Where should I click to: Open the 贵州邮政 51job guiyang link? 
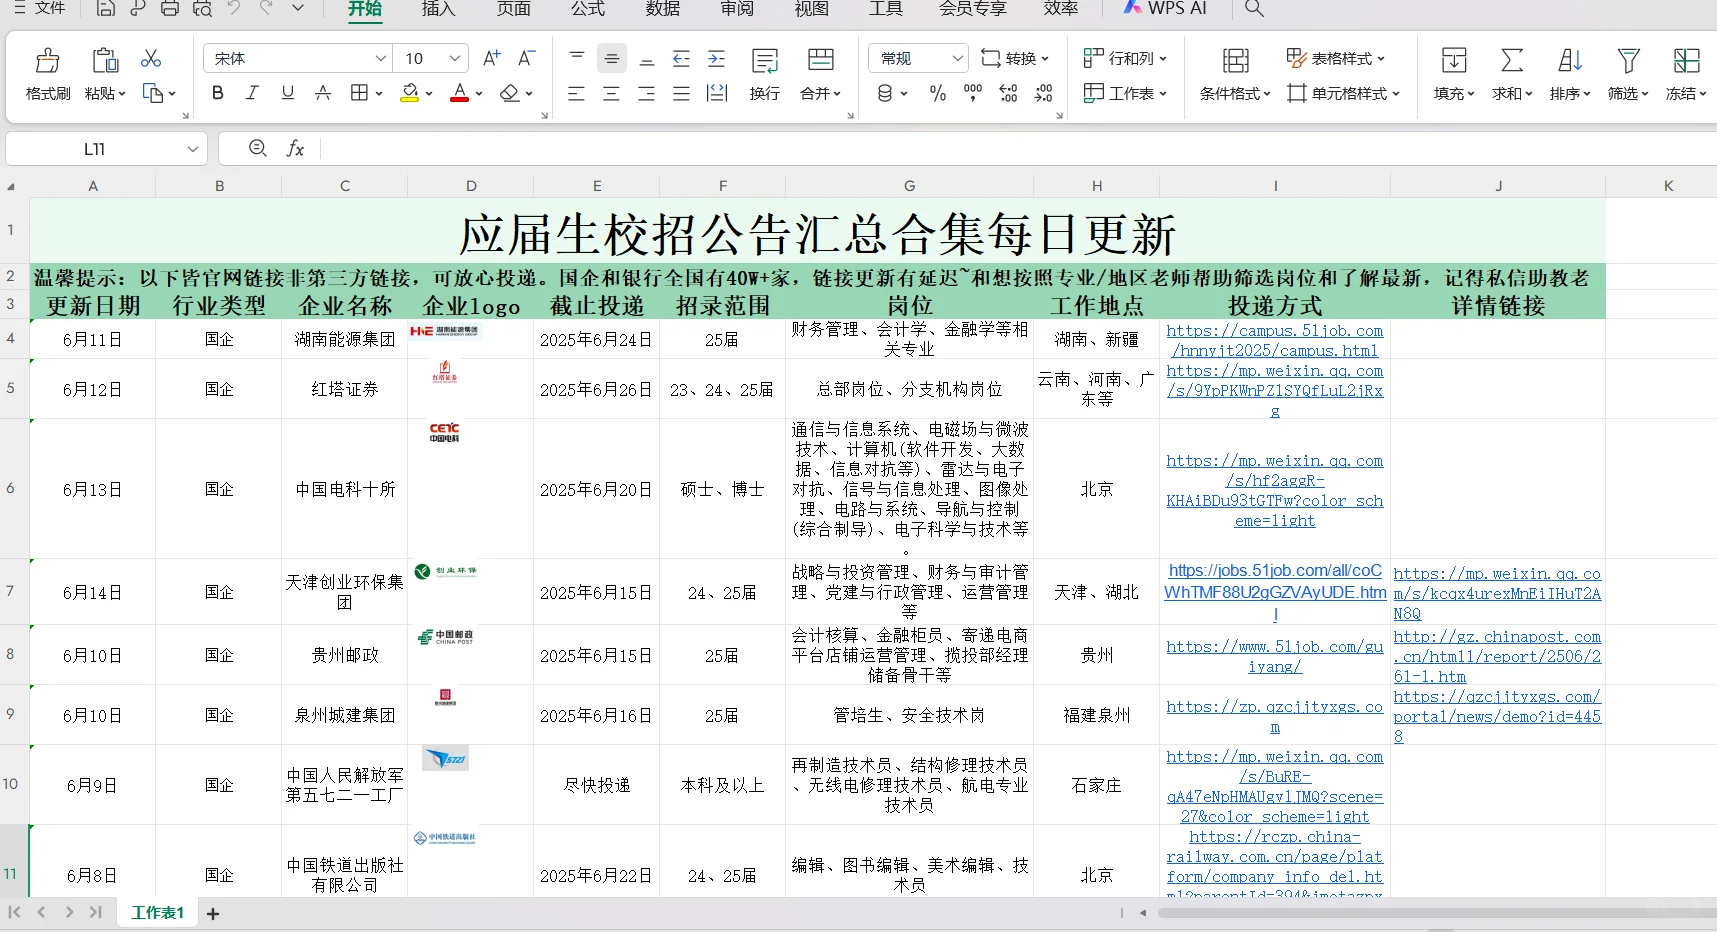(x=1275, y=656)
